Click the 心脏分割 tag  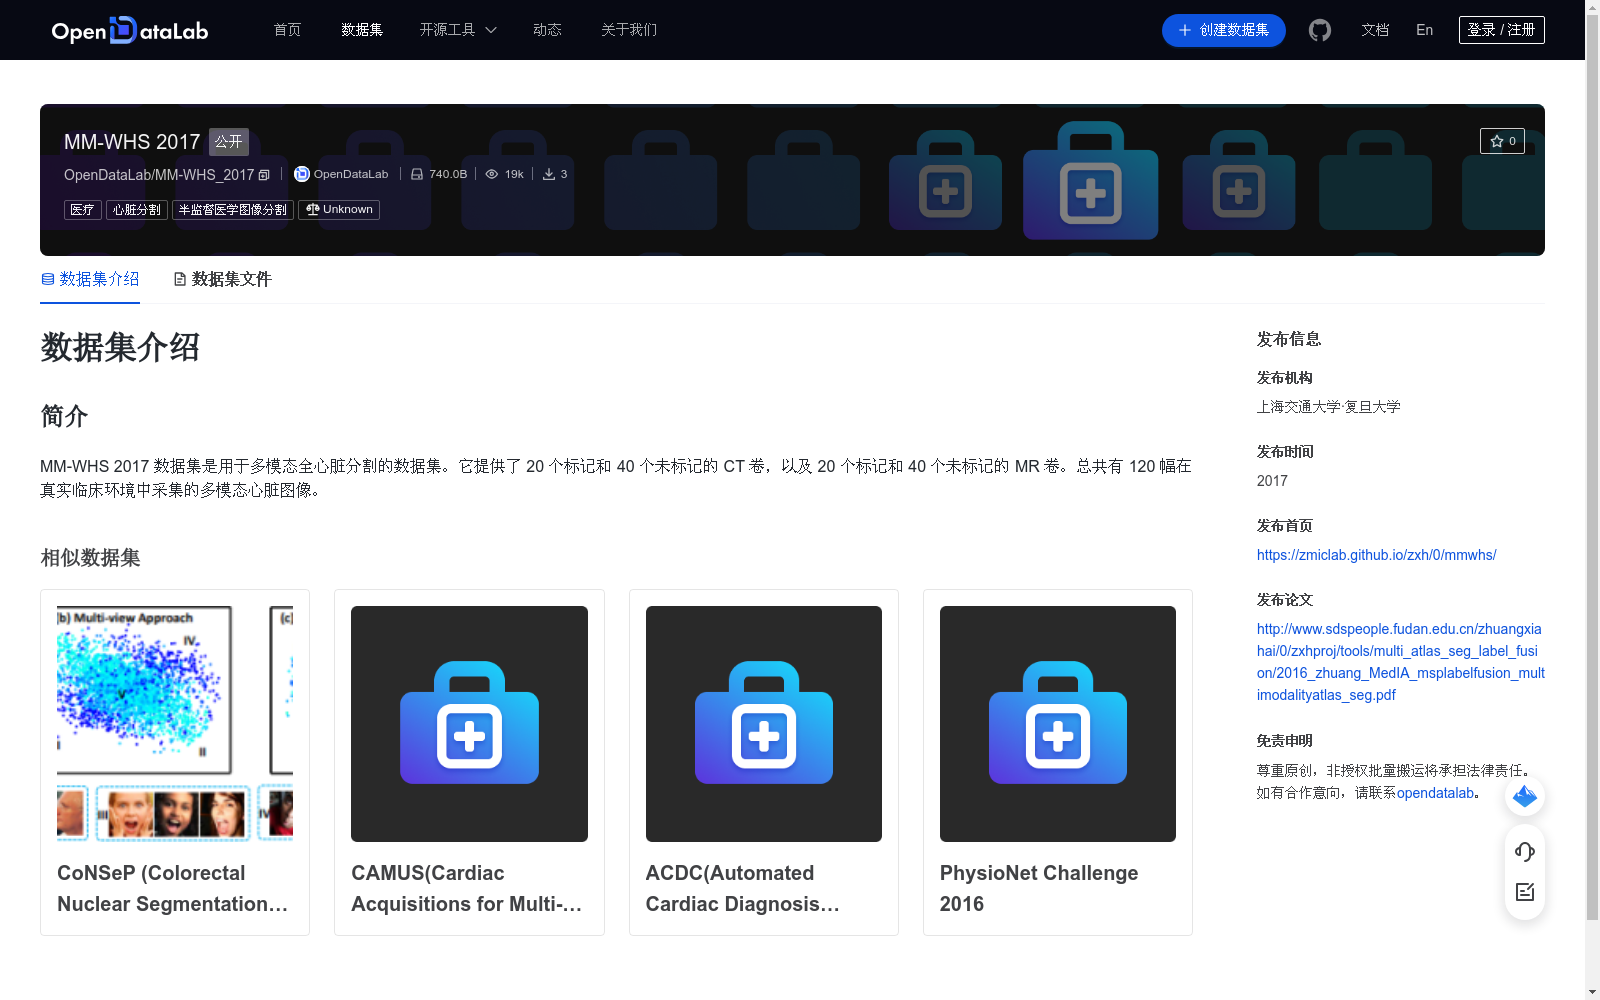coord(137,210)
